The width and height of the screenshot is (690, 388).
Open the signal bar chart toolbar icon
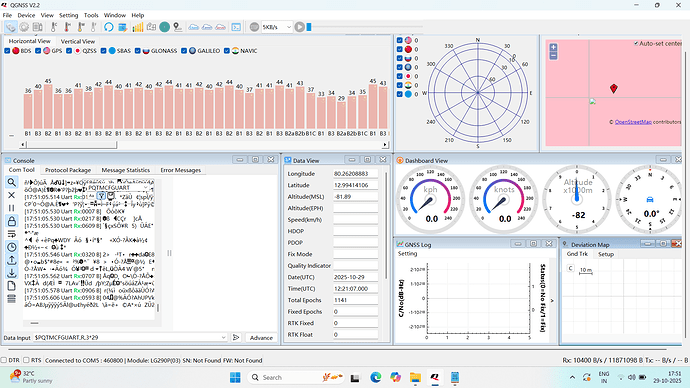[138, 27]
